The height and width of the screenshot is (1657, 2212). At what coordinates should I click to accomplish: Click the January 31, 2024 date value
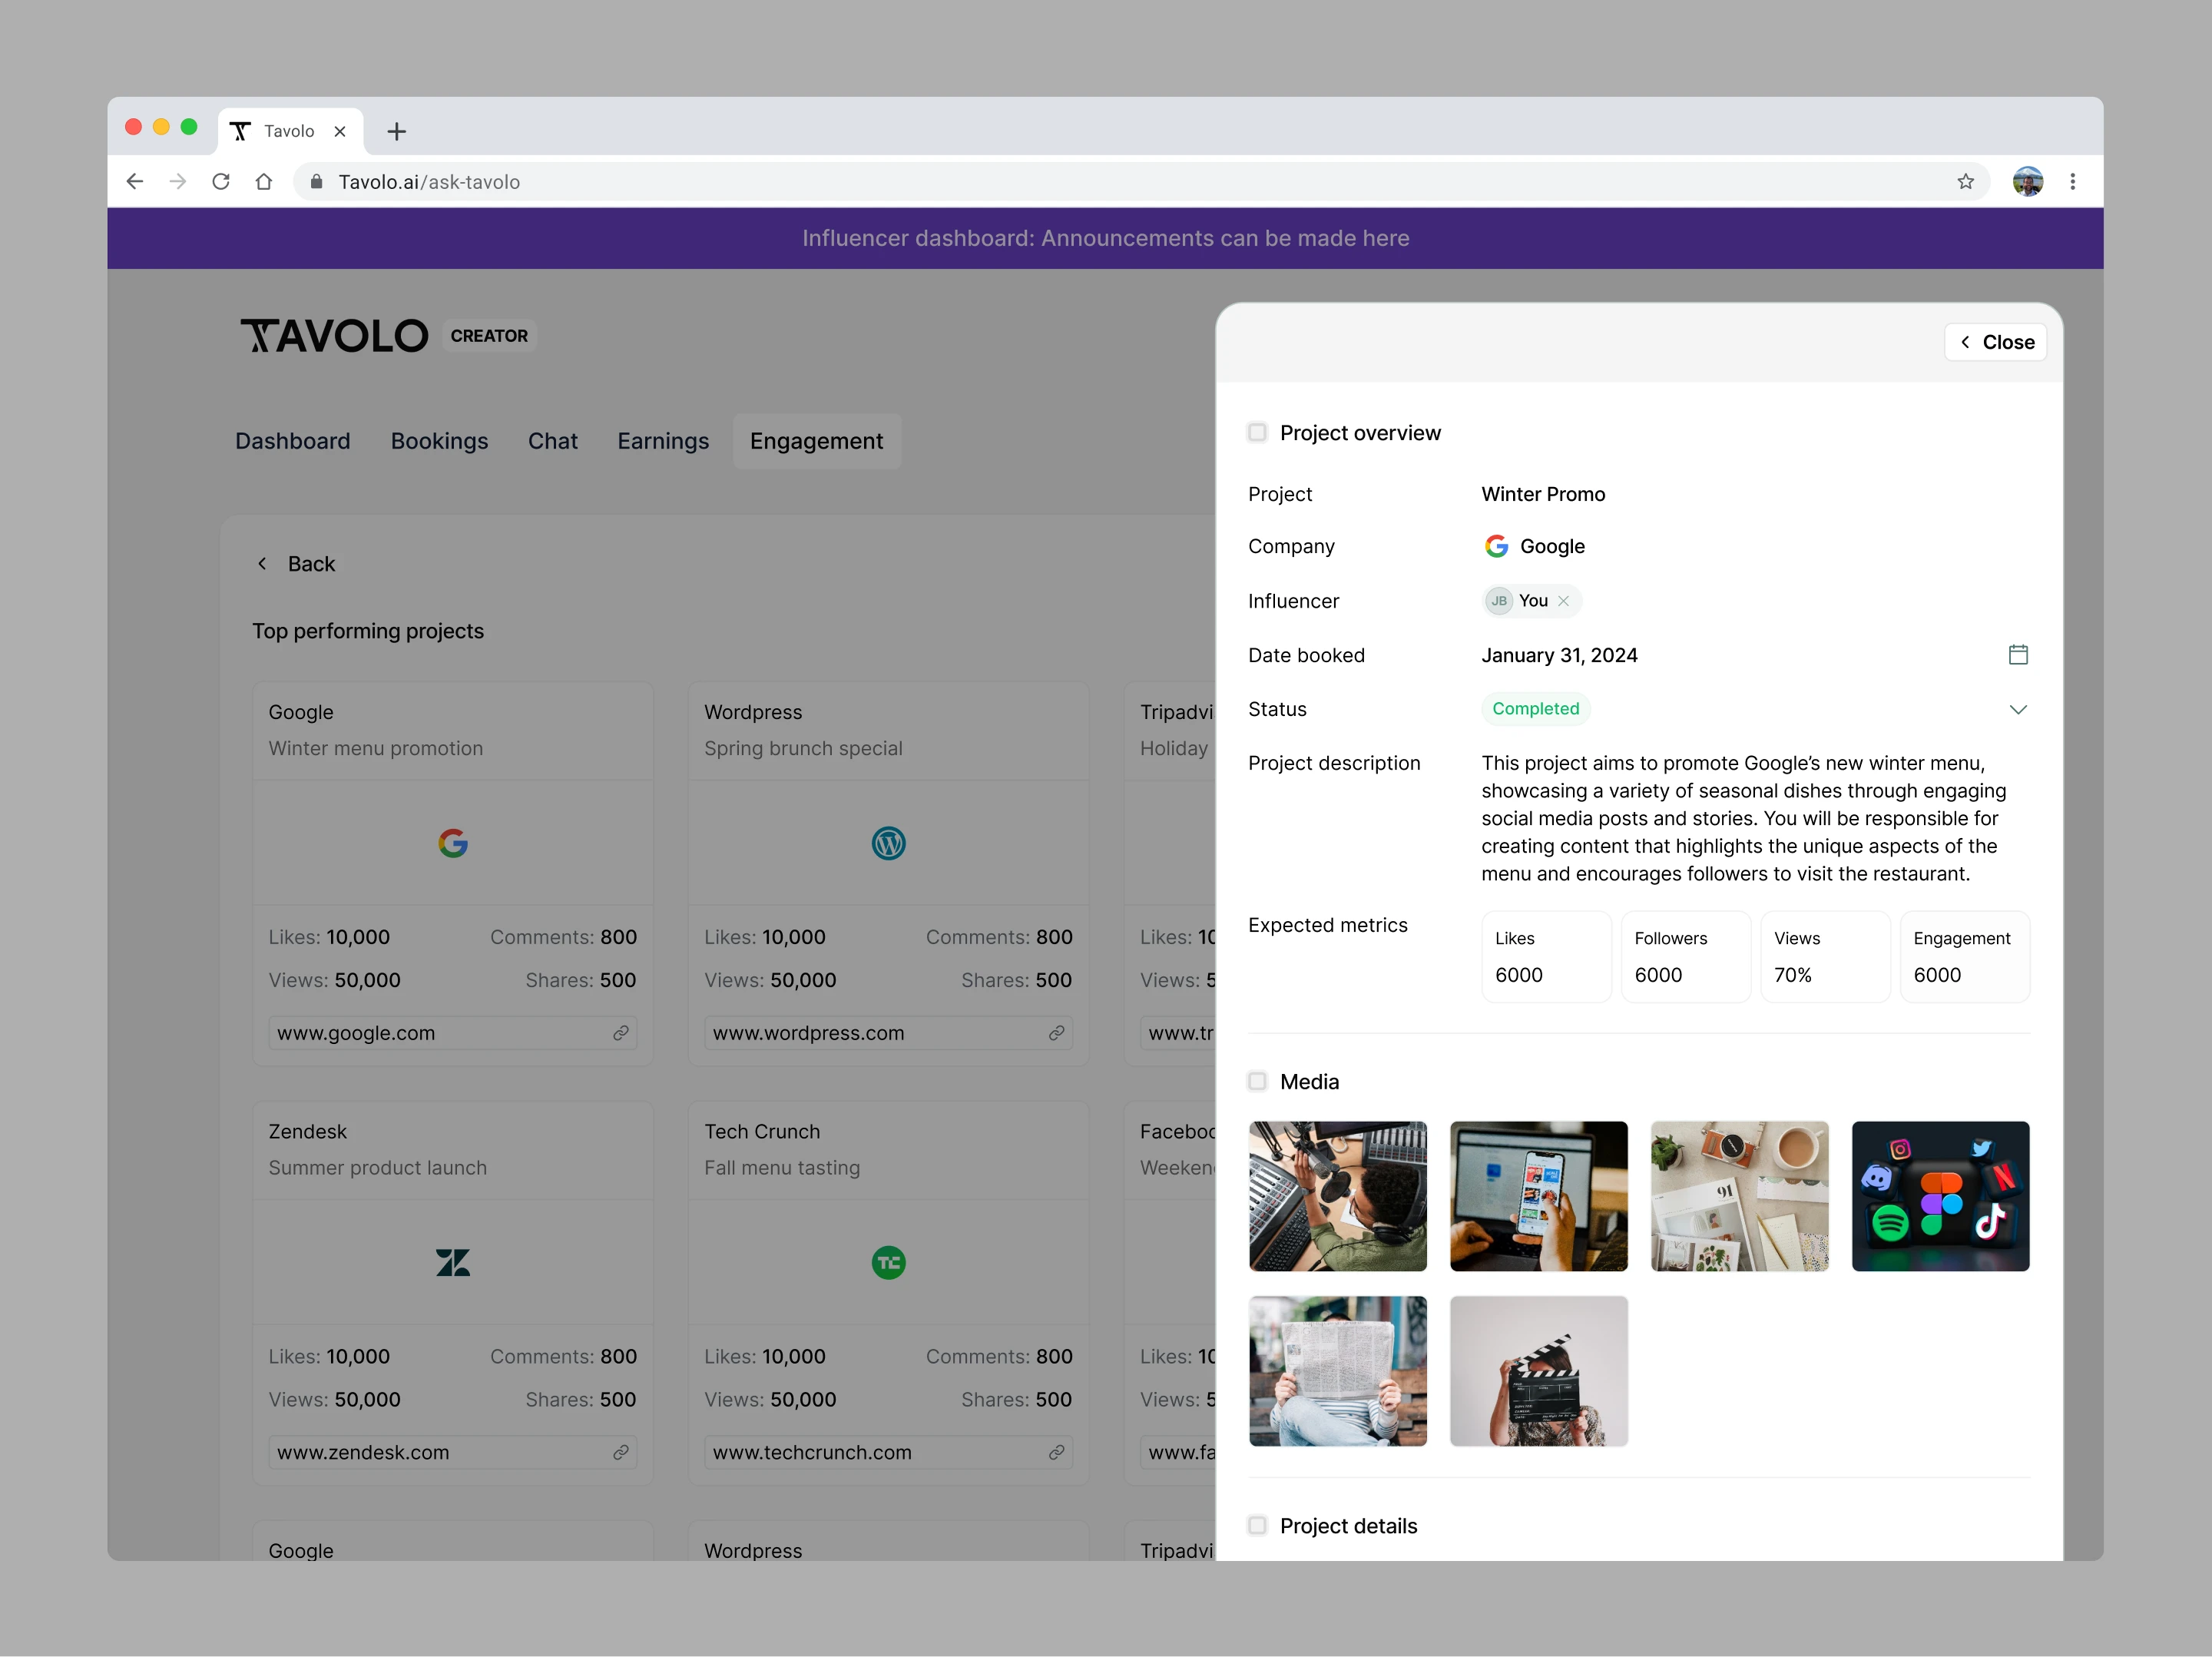coord(1559,655)
